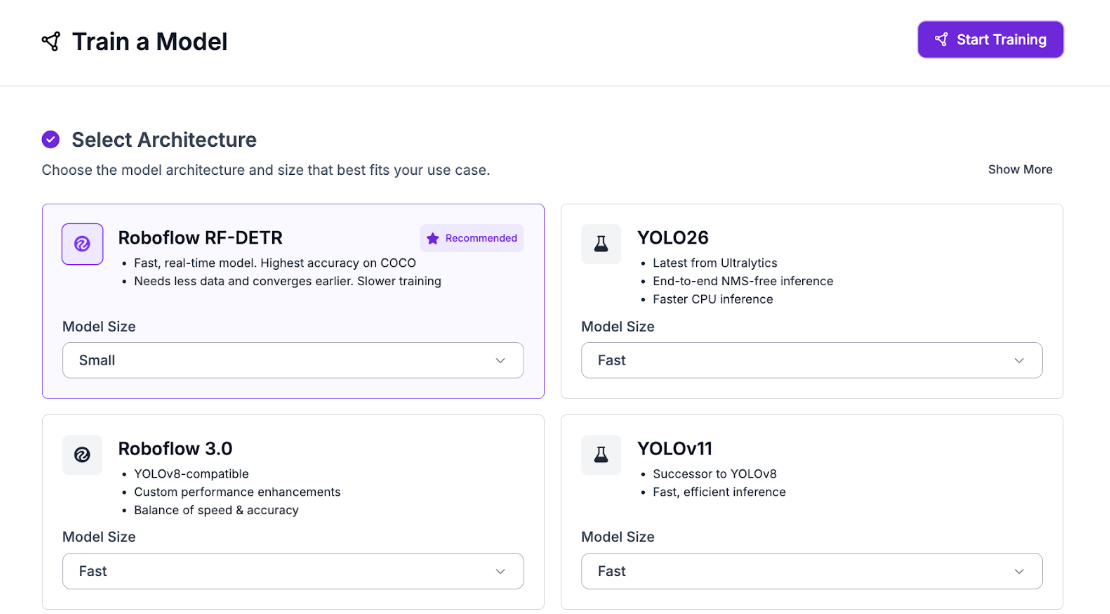The image size is (1110, 614).
Task: Open the YOLO26 Model Size dropdown
Action: click(x=811, y=360)
